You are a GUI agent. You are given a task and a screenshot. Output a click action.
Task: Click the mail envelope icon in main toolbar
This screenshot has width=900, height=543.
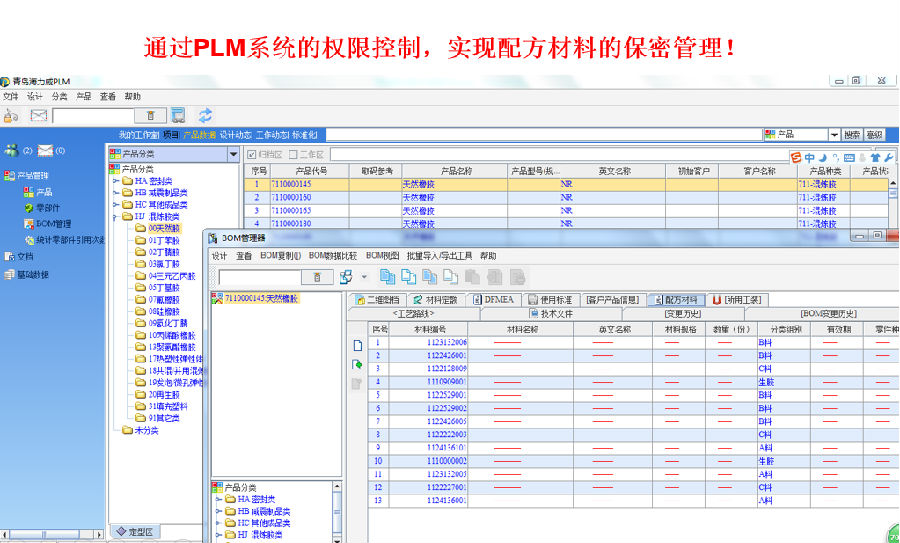[39, 116]
